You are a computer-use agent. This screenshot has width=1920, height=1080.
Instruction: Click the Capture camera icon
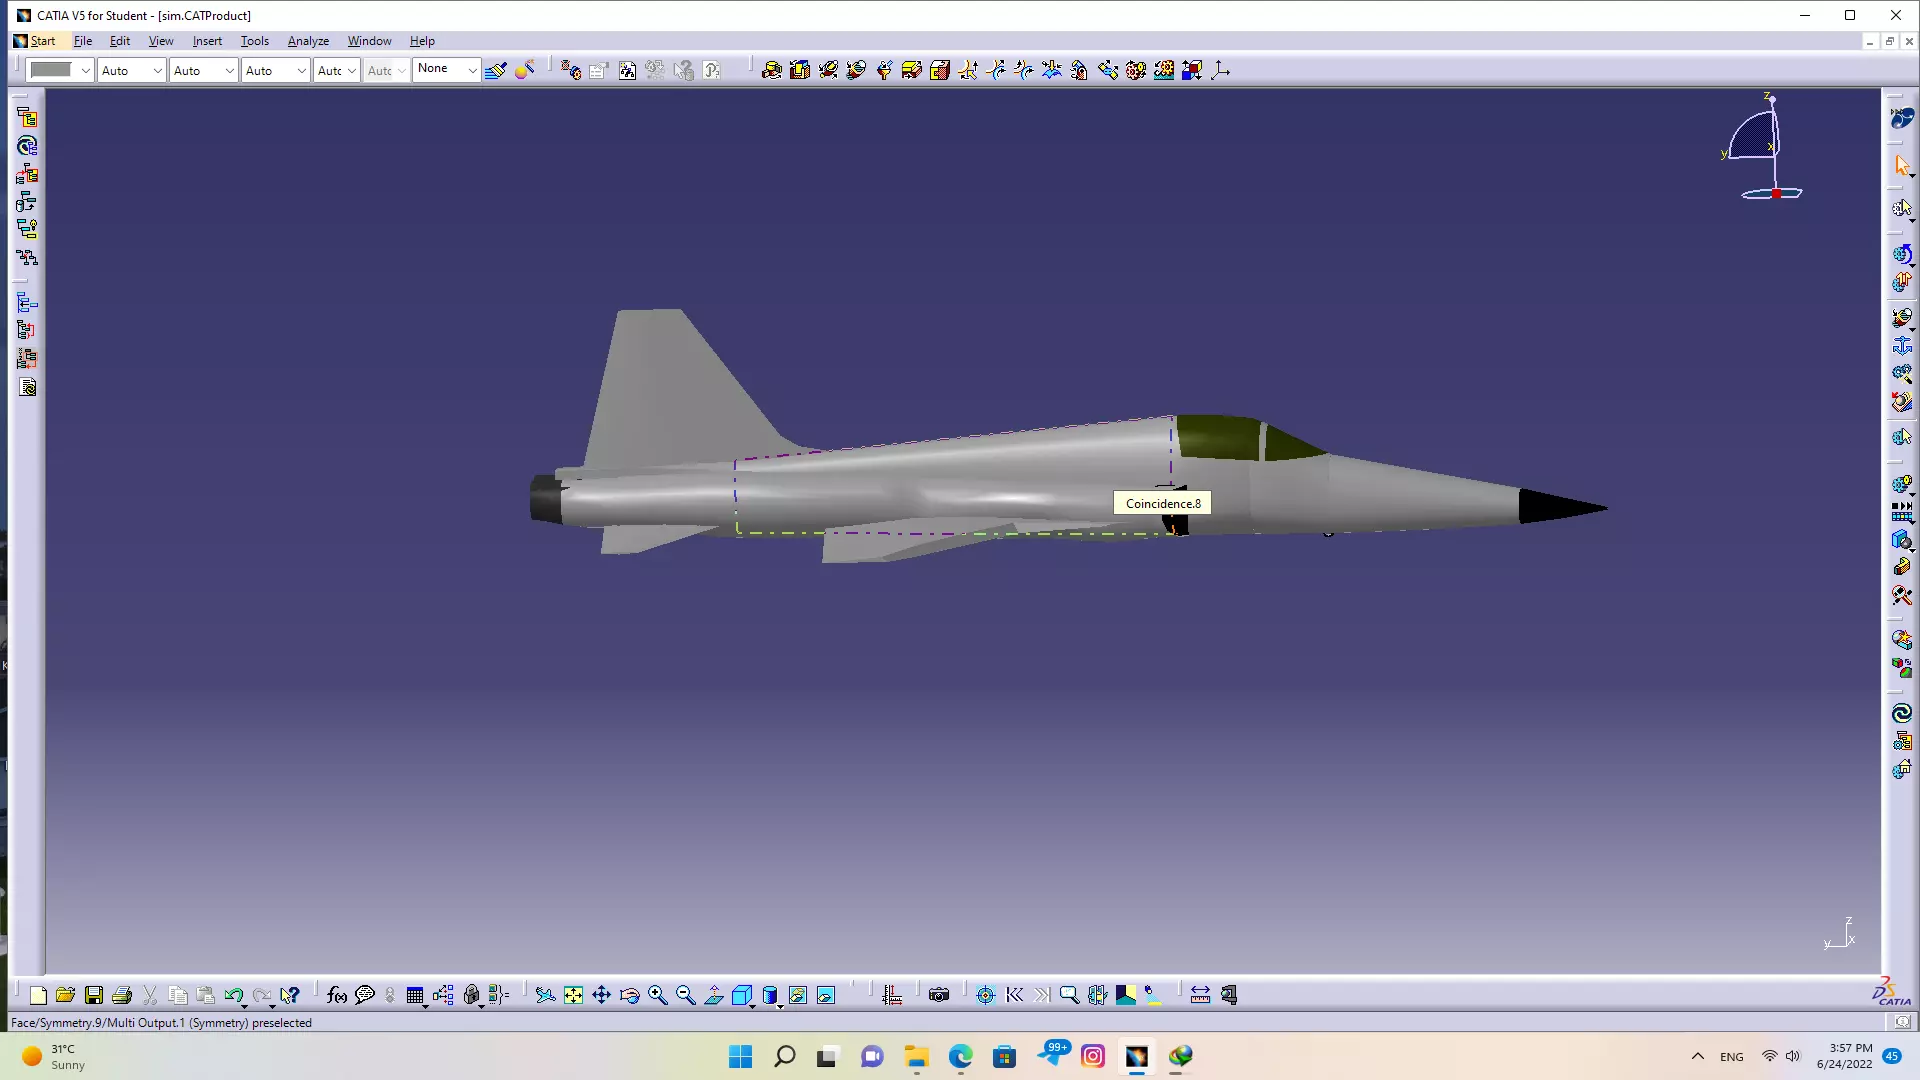938,995
